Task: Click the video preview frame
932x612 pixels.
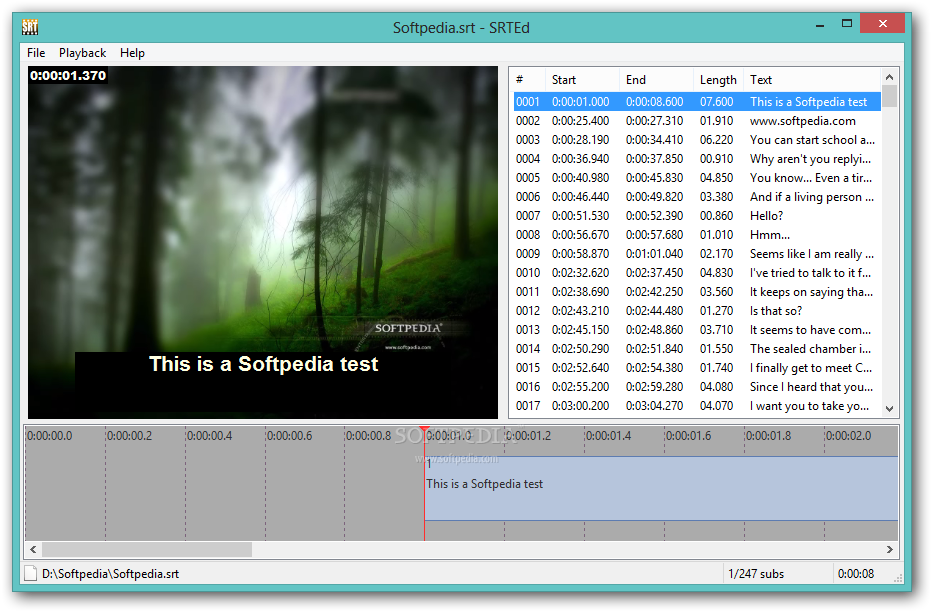Action: click(x=263, y=242)
